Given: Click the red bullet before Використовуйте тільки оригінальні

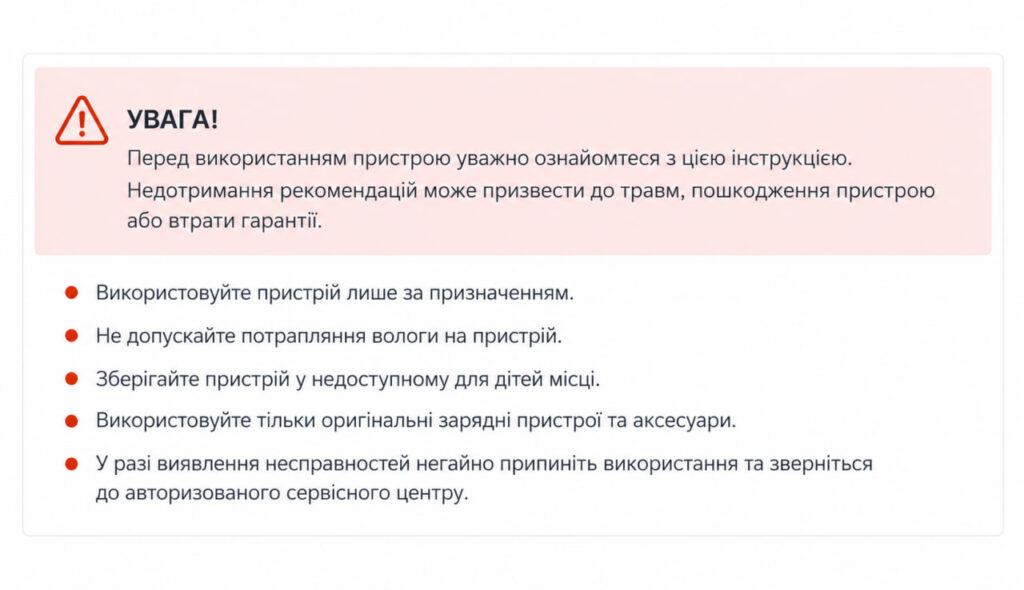Looking at the screenshot, I should coord(71,421).
